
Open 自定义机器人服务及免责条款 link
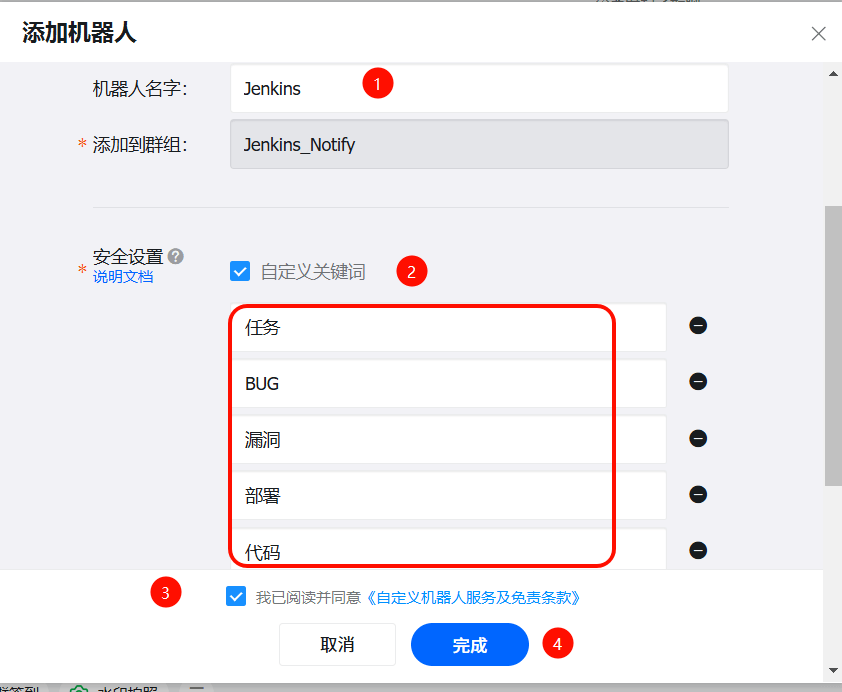pos(473,598)
